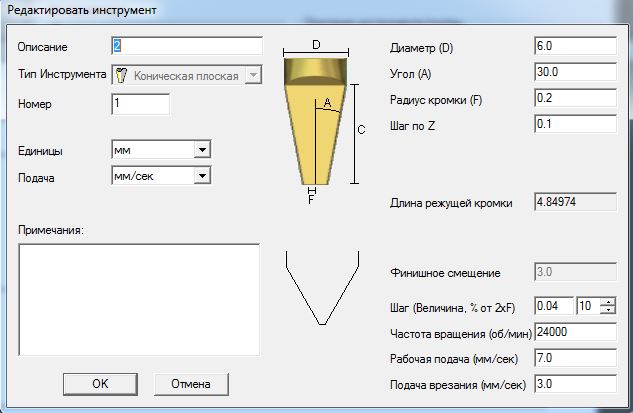
Task: Select the Диаметр (D) value field
Action: (576, 47)
